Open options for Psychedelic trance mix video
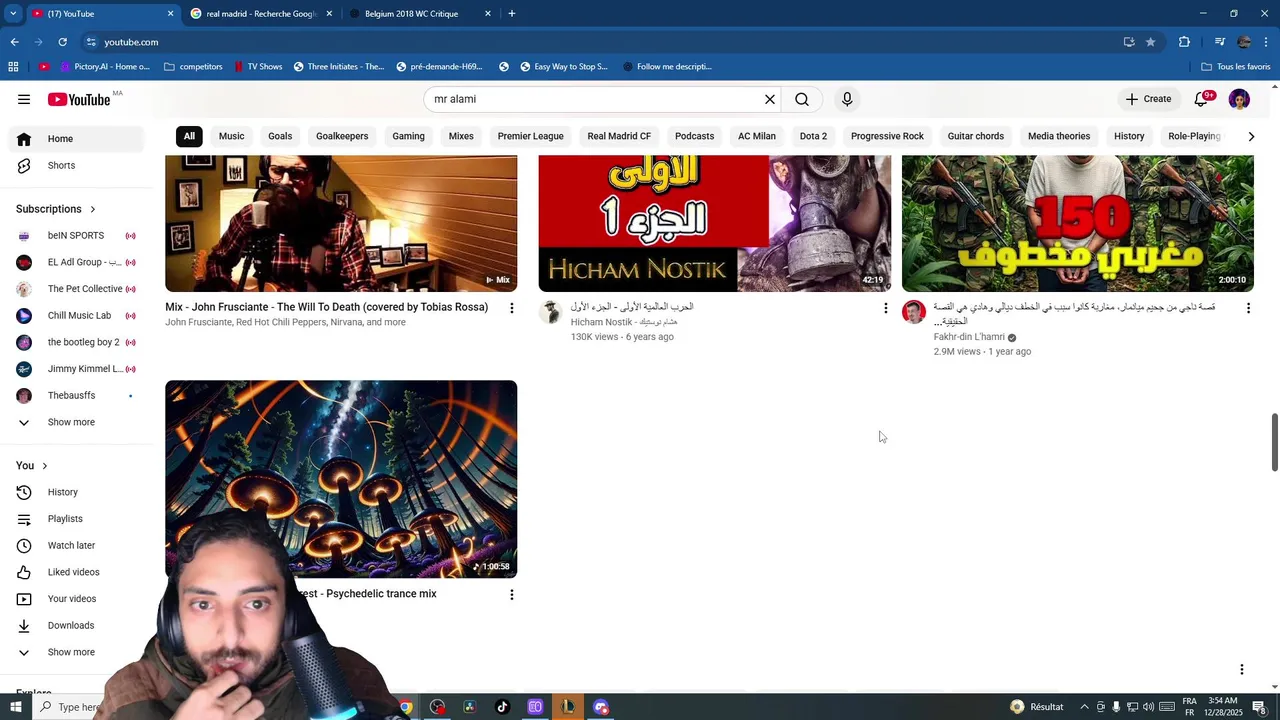1280x720 pixels. tap(511, 594)
